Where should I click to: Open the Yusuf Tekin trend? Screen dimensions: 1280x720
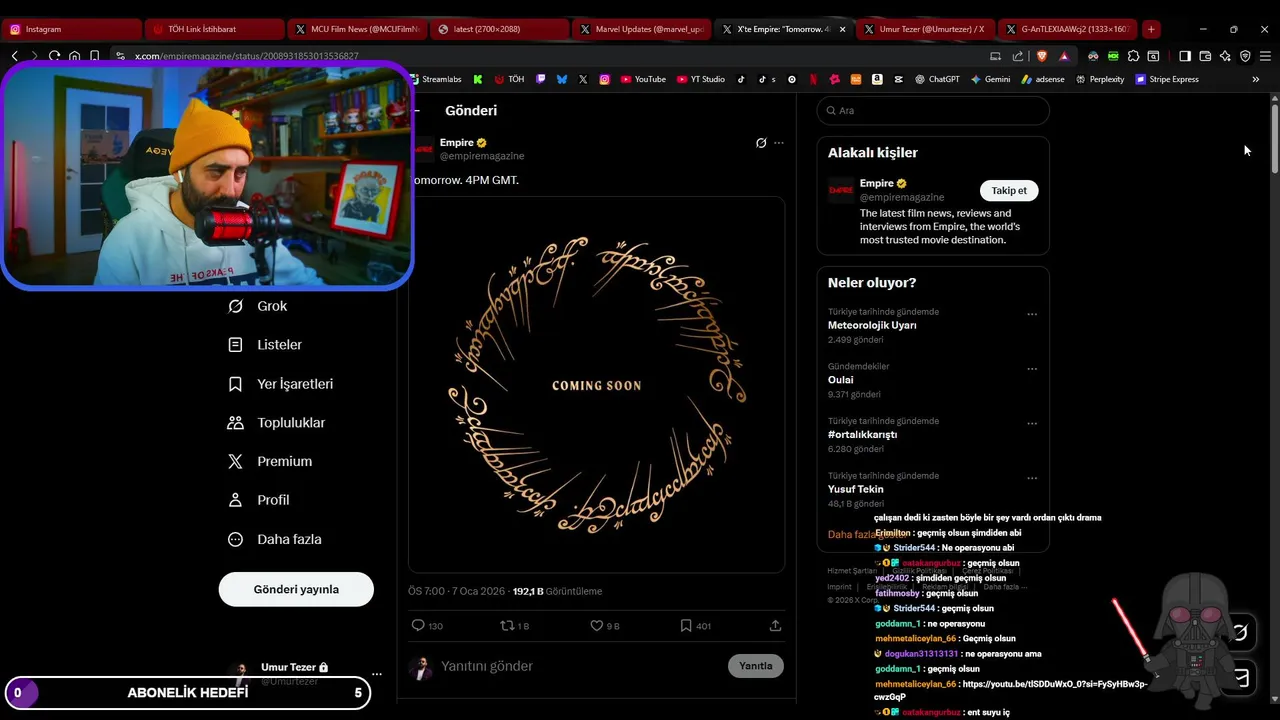tap(856, 490)
